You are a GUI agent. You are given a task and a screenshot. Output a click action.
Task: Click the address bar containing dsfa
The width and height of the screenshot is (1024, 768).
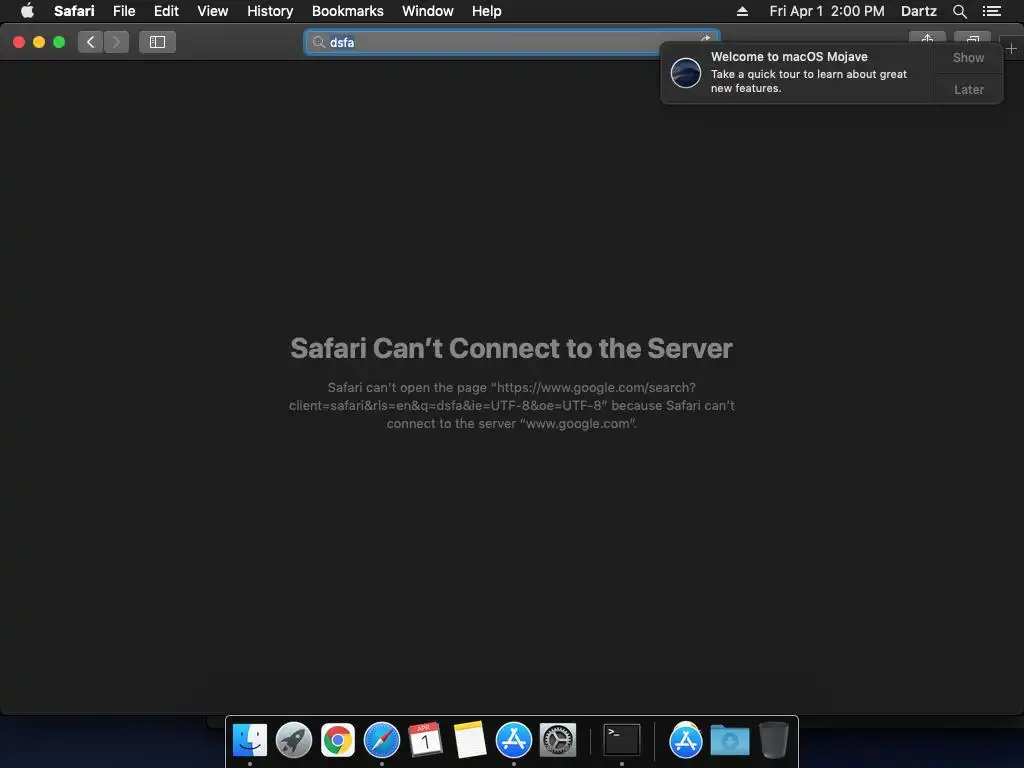(511, 42)
